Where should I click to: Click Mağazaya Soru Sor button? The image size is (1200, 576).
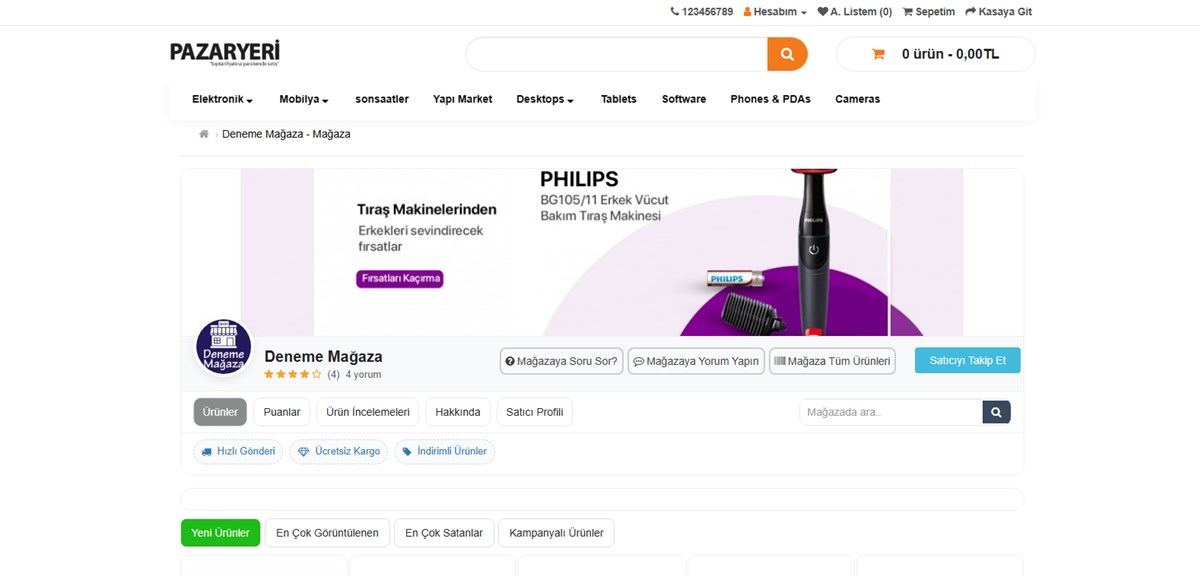(562, 361)
